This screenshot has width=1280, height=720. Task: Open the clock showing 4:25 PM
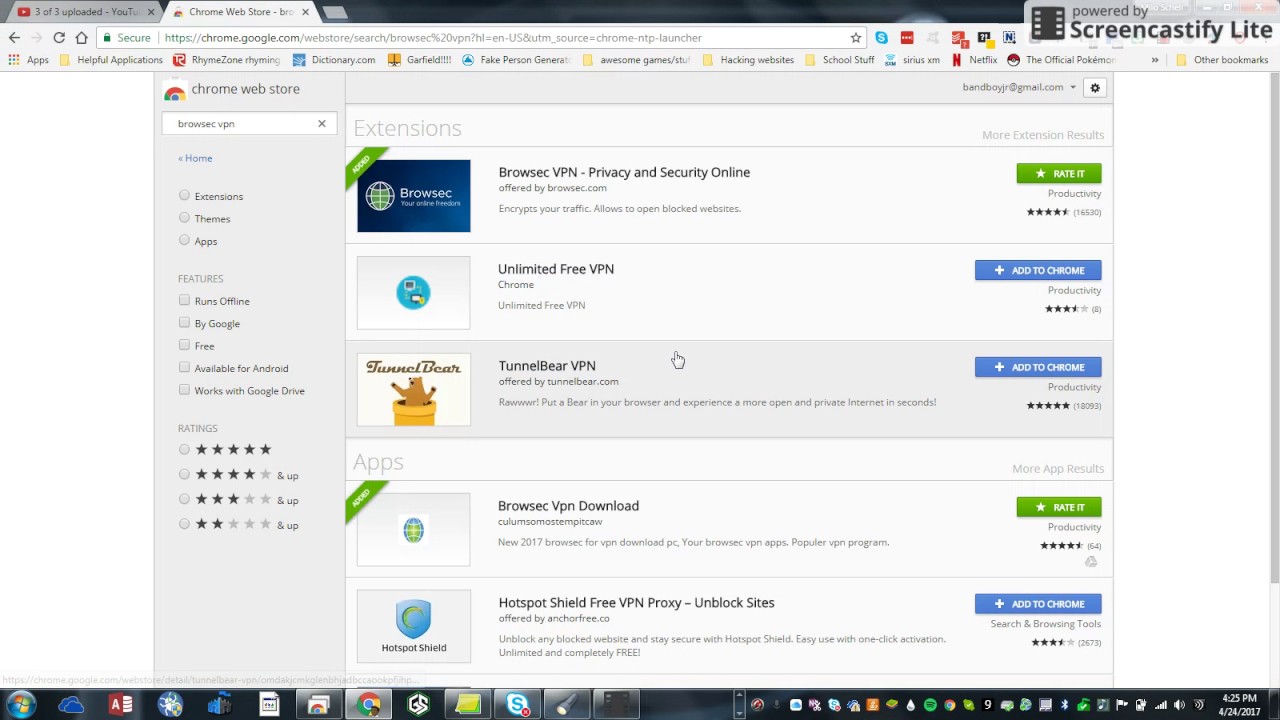click(x=1240, y=705)
